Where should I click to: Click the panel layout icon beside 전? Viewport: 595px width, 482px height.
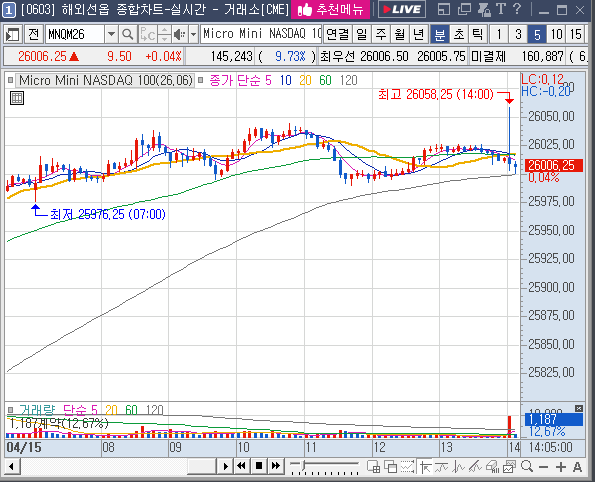click(13, 35)
